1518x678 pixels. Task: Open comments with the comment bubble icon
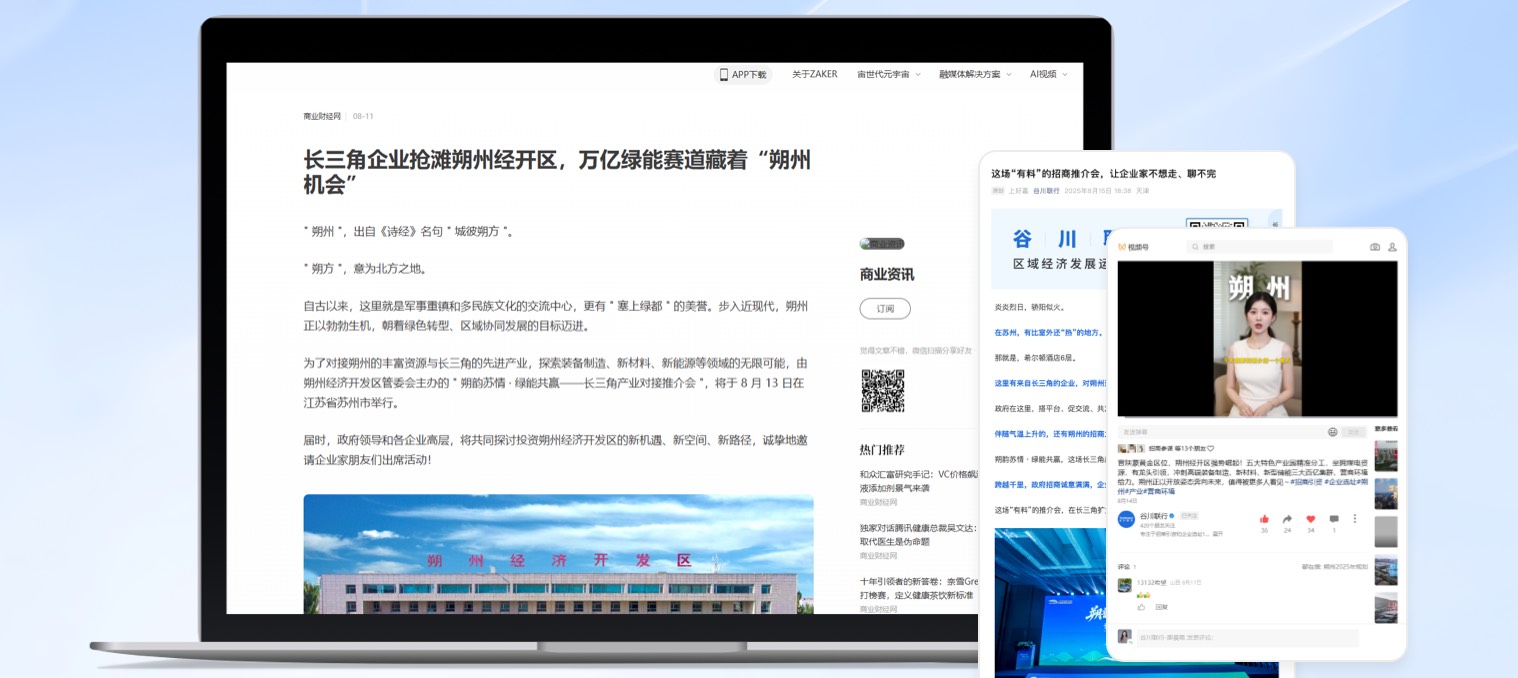[1333, 519]
